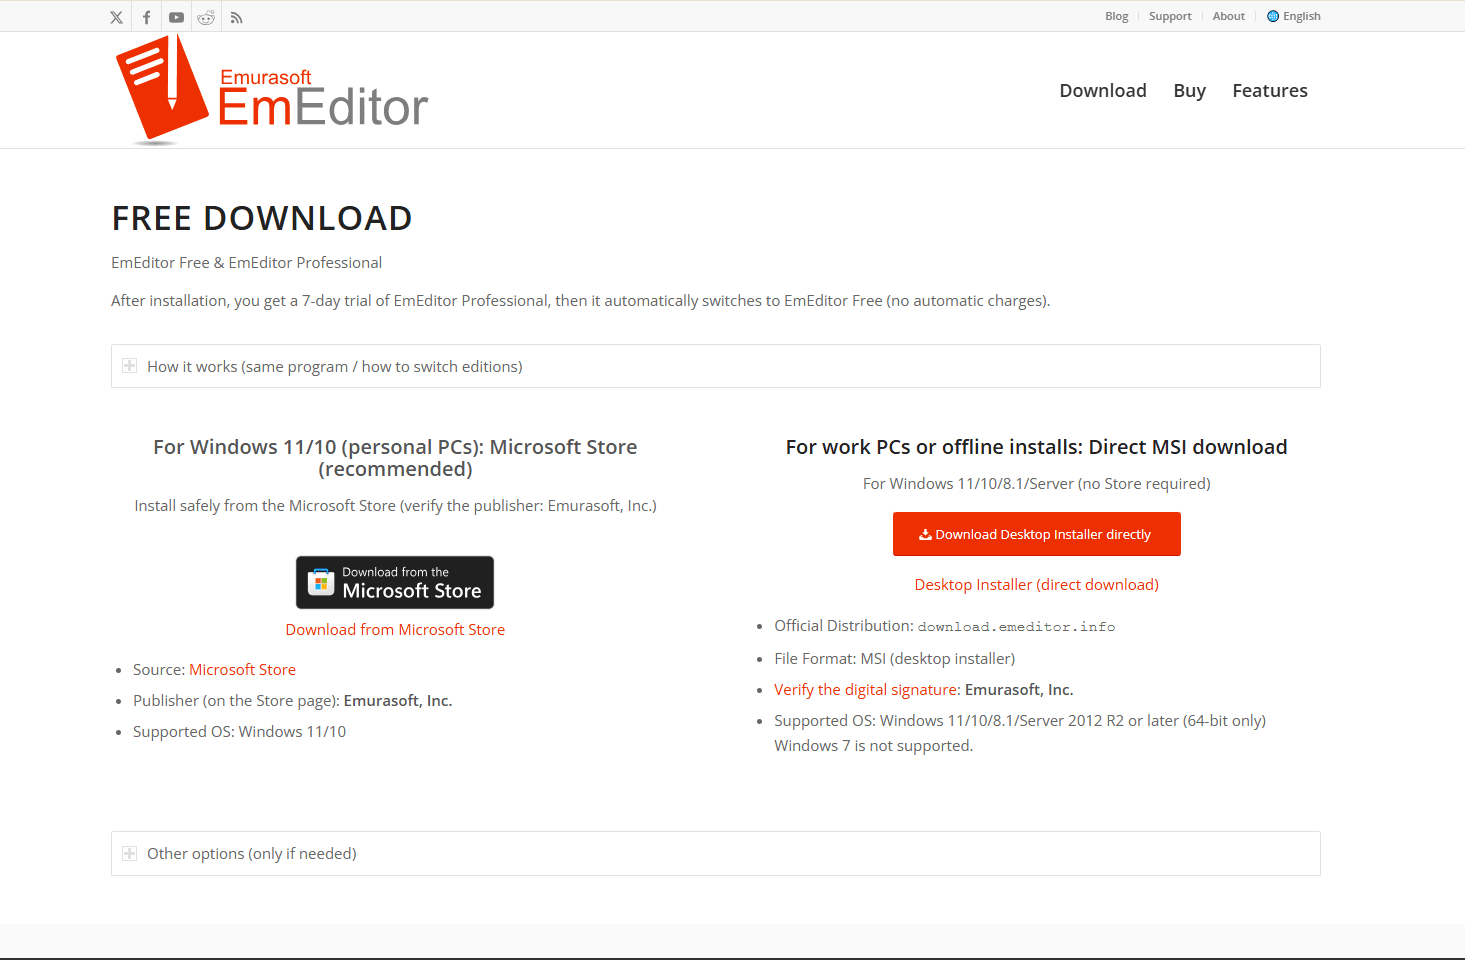Open the About link
This screenshot has width=1465, height=960.
click(1228, 16)
